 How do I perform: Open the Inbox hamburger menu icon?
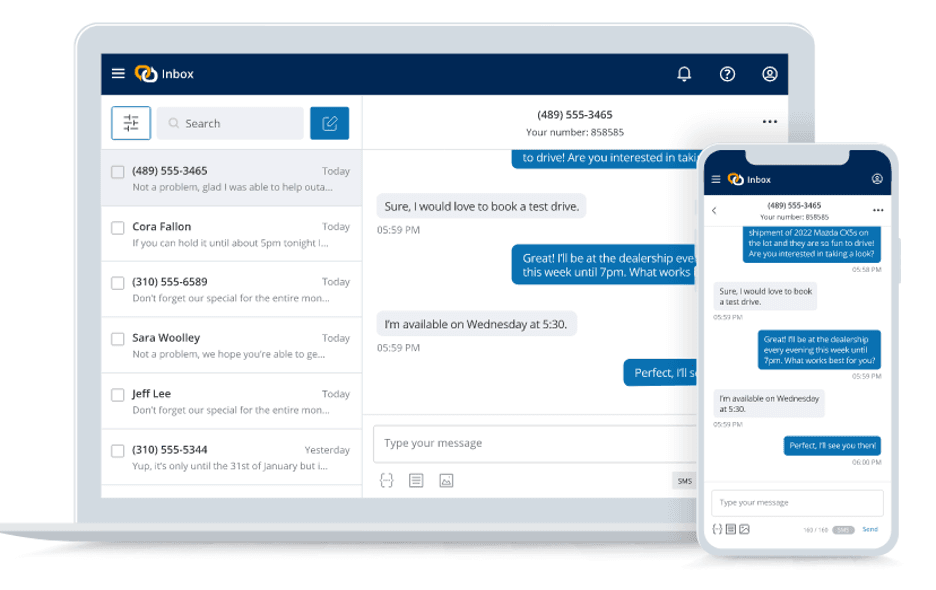[x=118, y=73]
